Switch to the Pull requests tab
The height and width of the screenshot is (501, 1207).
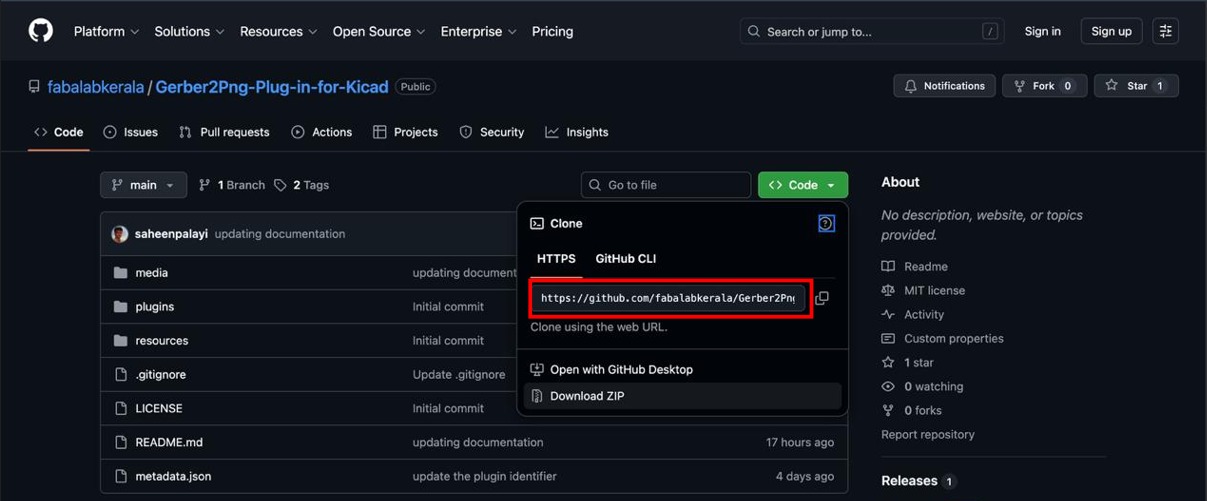tap(224, 132)
